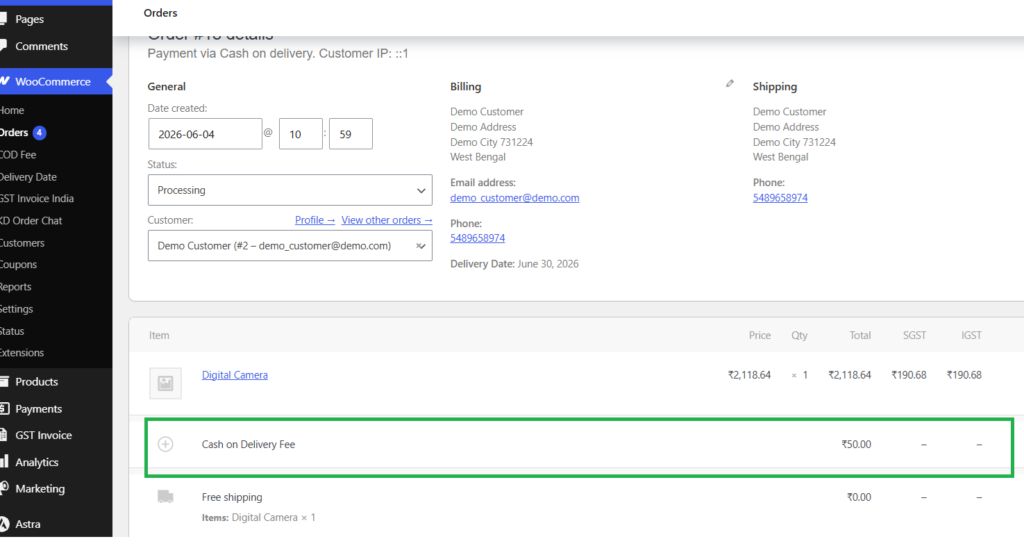Click the Analytics bar chart icon
Screen dimensions: 1024x555
coord(4,462)
